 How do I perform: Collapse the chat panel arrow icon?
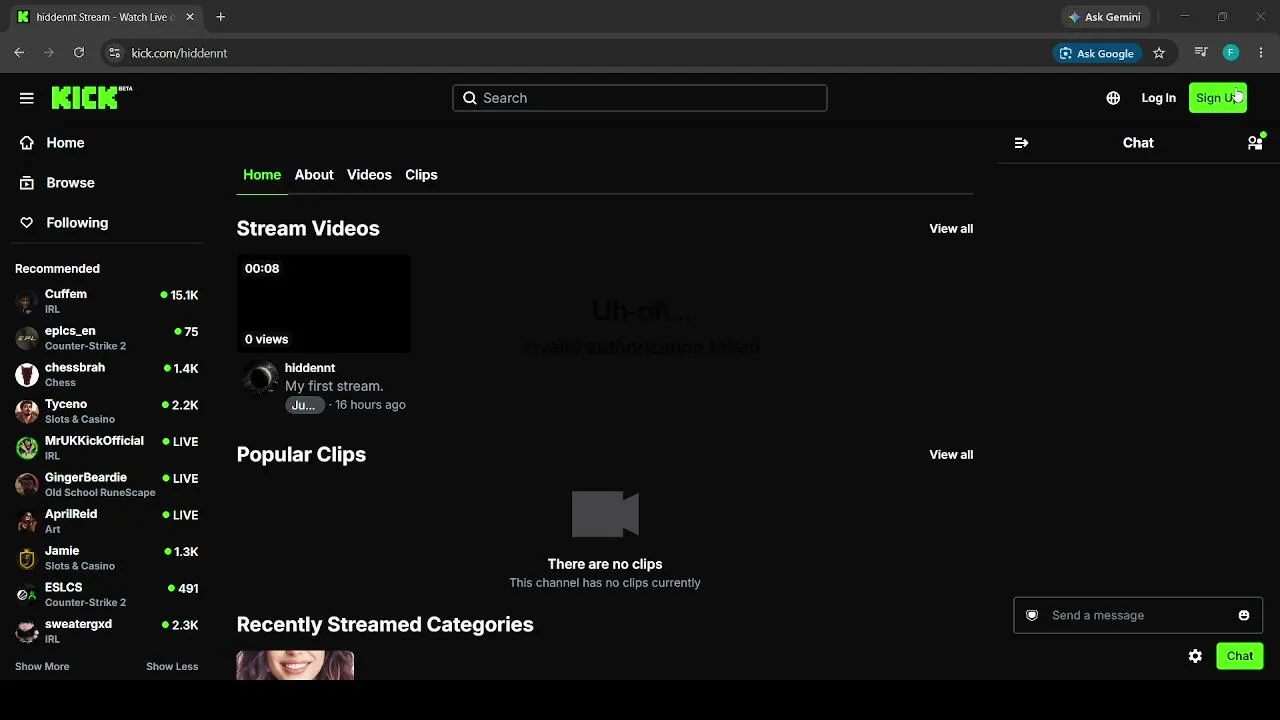1021,143
